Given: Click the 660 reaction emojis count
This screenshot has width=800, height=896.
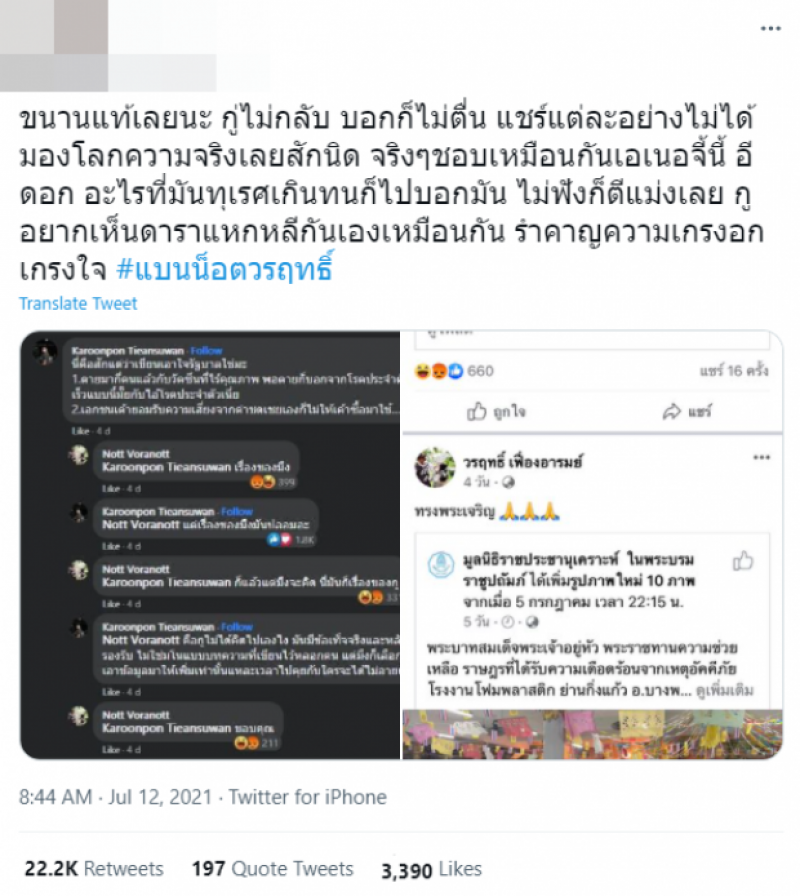Looking at the screenshot, I should (454, 371).
